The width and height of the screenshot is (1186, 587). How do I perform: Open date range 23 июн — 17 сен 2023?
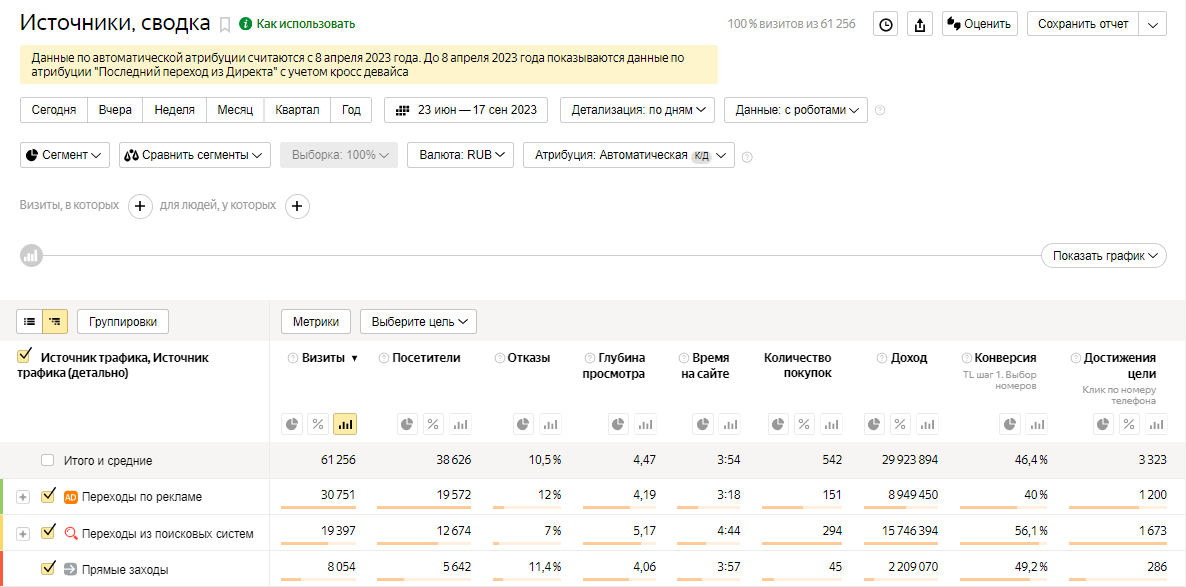466,110
